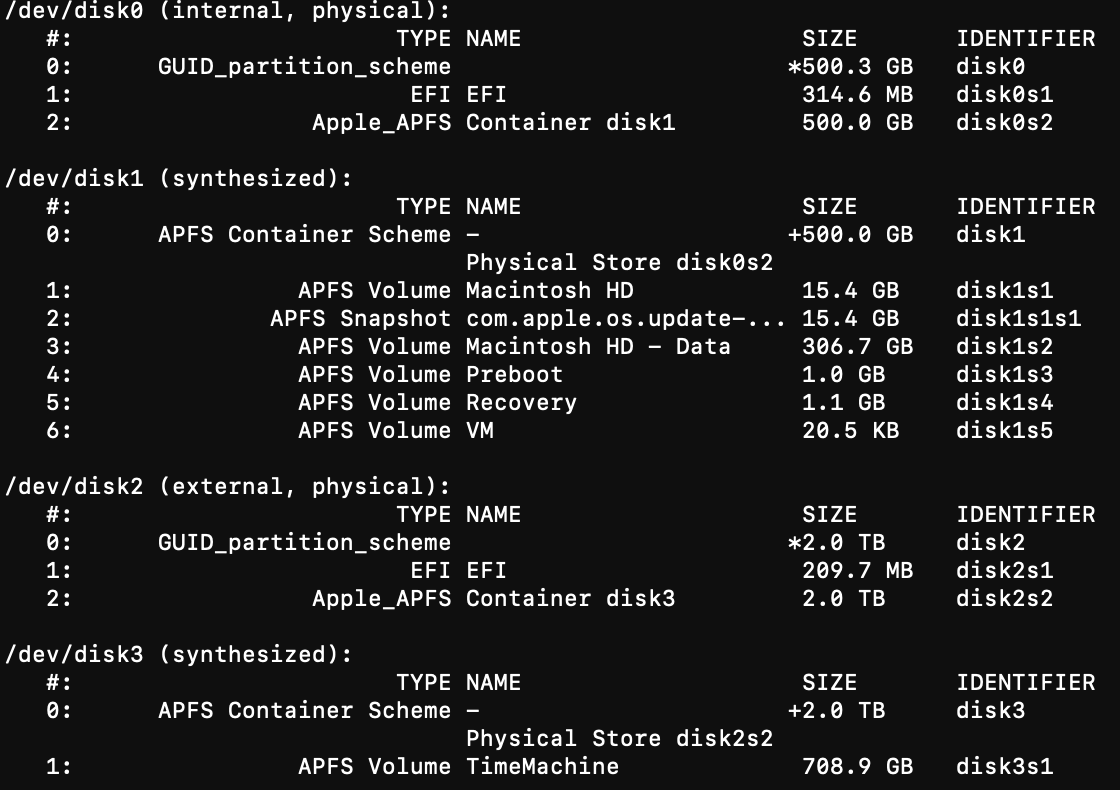Select the 209.7 MB size value
The image size is (1120, 790).
857,571
